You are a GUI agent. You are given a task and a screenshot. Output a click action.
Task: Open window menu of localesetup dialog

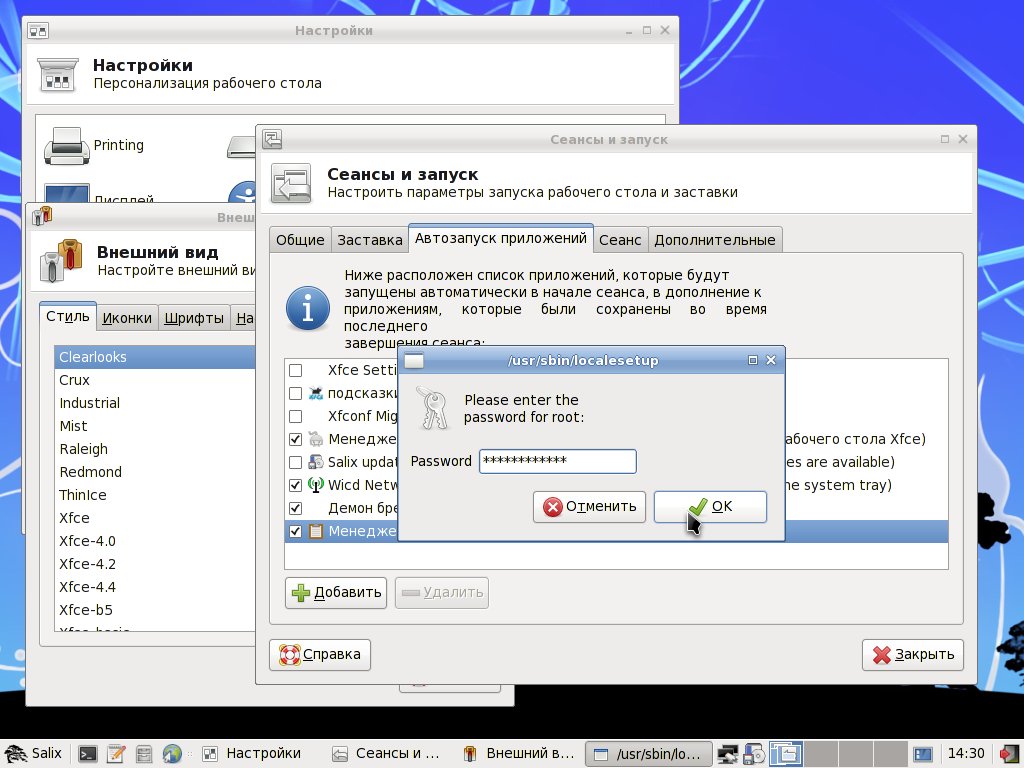[x=415, y=360]
